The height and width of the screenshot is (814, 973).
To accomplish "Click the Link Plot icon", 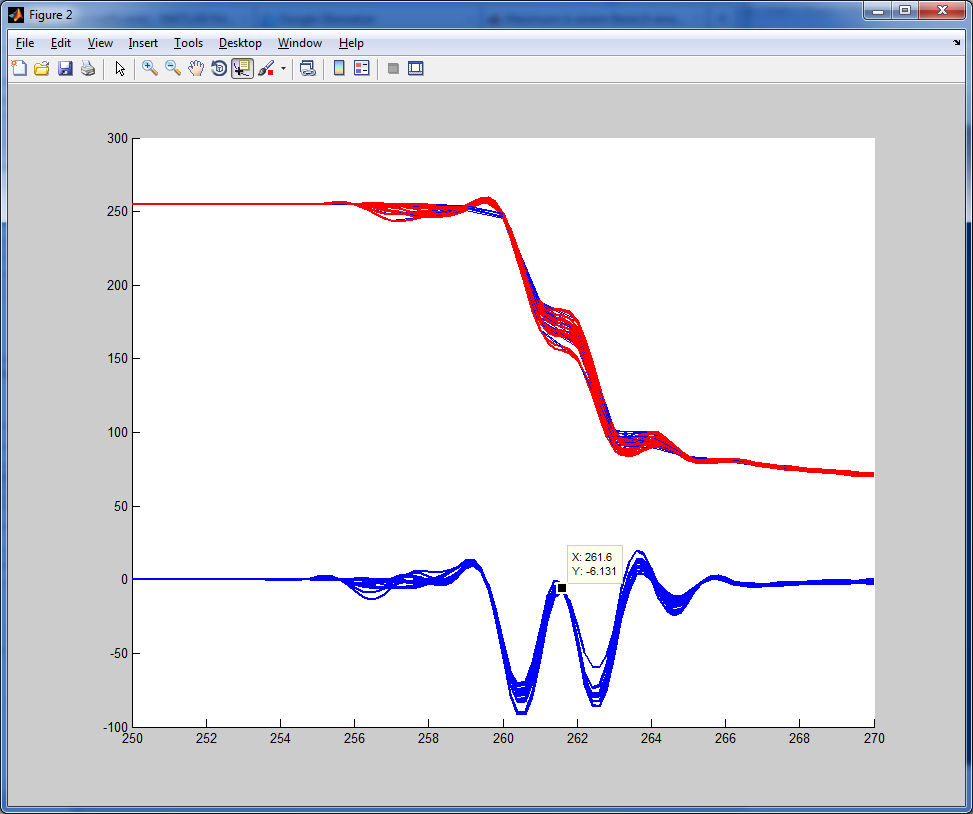I will pyautogui.click(x=308, y=69).
